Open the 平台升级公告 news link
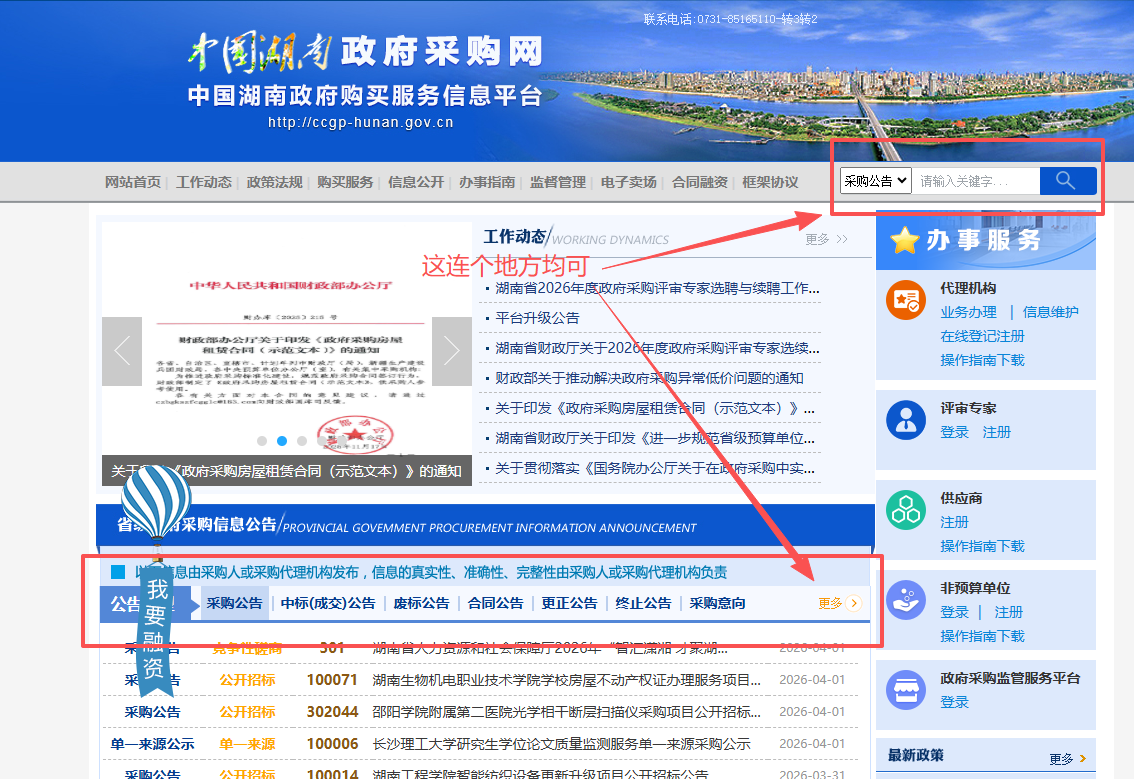Image resolution: width=1134 pixels, height=779 pixels. (537, 318)
